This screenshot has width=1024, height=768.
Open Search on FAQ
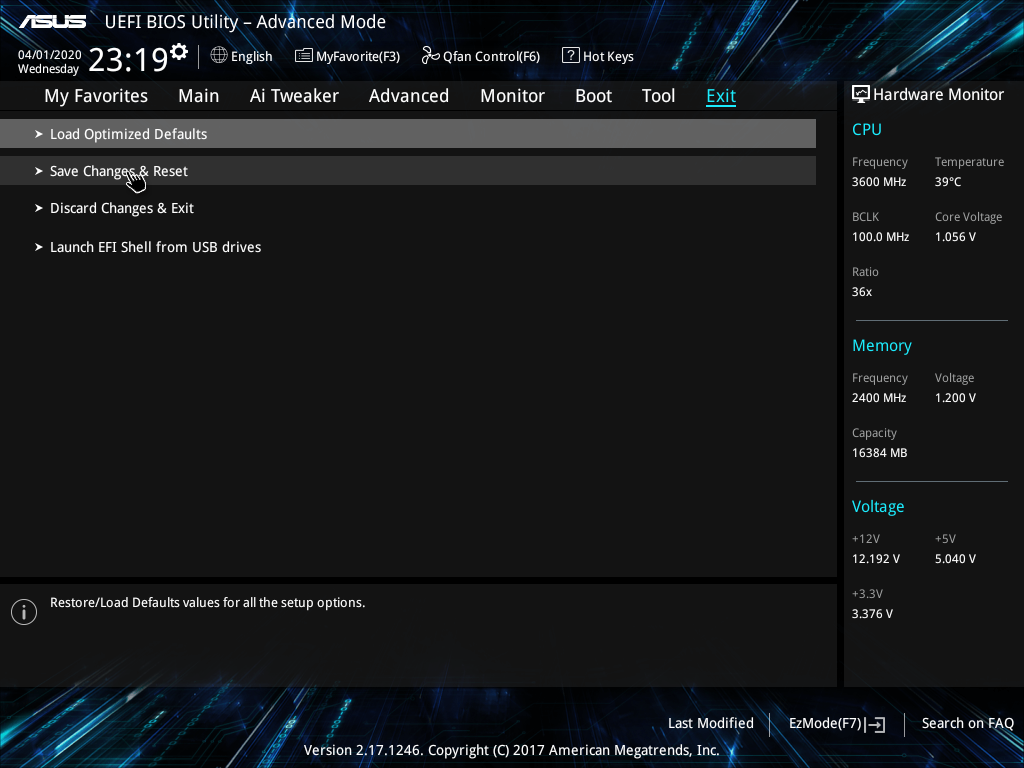pyautogui.click(x=967, y=724)
